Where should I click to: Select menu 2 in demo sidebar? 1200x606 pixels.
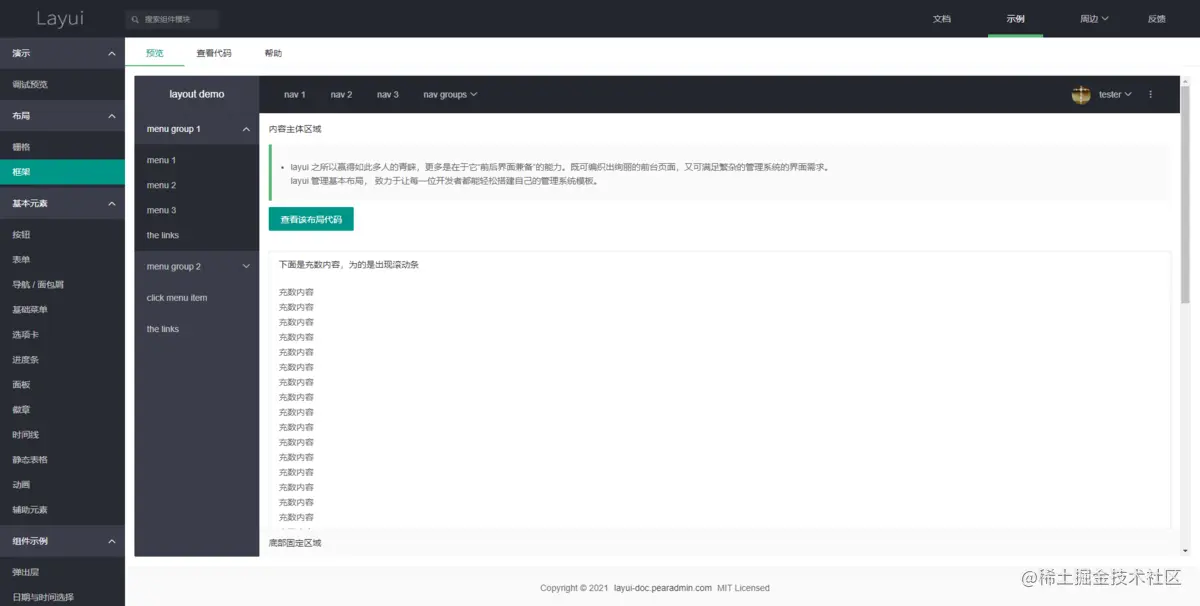197,185
